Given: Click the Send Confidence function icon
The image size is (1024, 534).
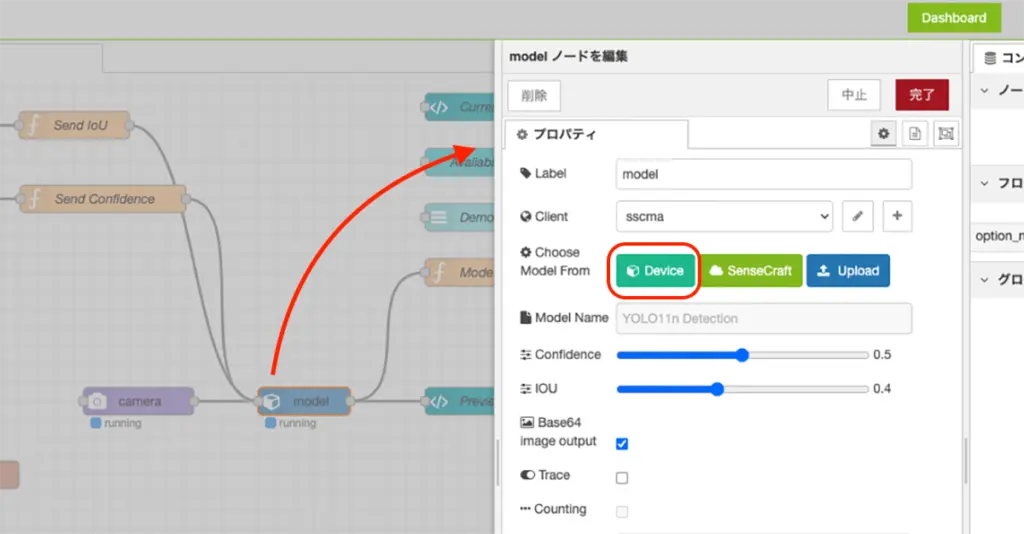Looking at the screenshot, I should click(x=33, y=199).
